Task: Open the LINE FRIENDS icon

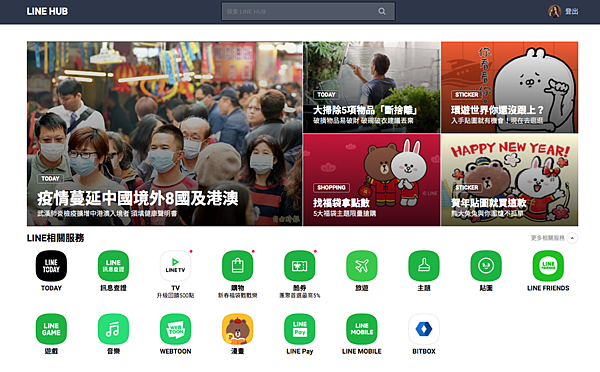Action: [x=548, y=266]
